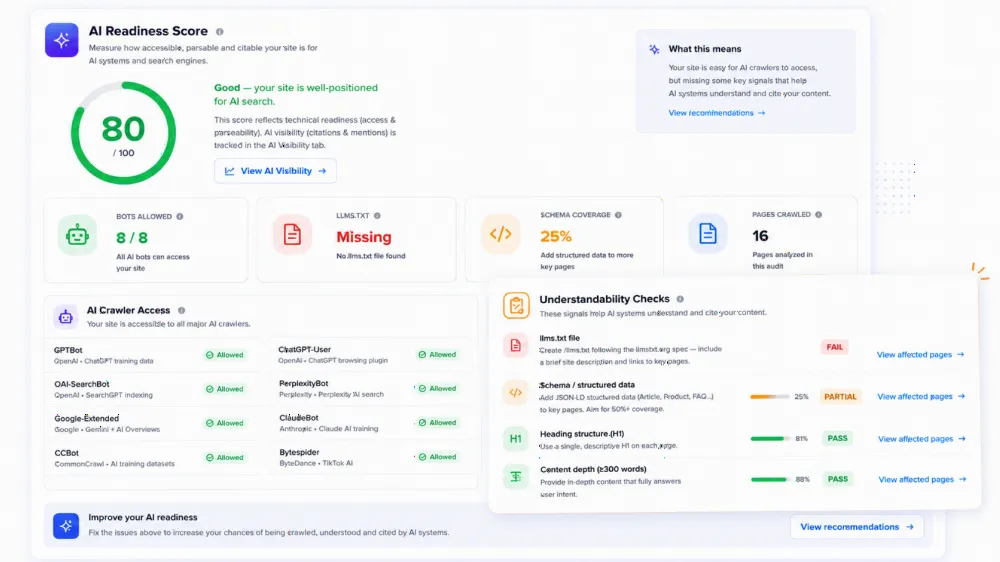Click the 25% progress bar for Schema

pos(770,397)
